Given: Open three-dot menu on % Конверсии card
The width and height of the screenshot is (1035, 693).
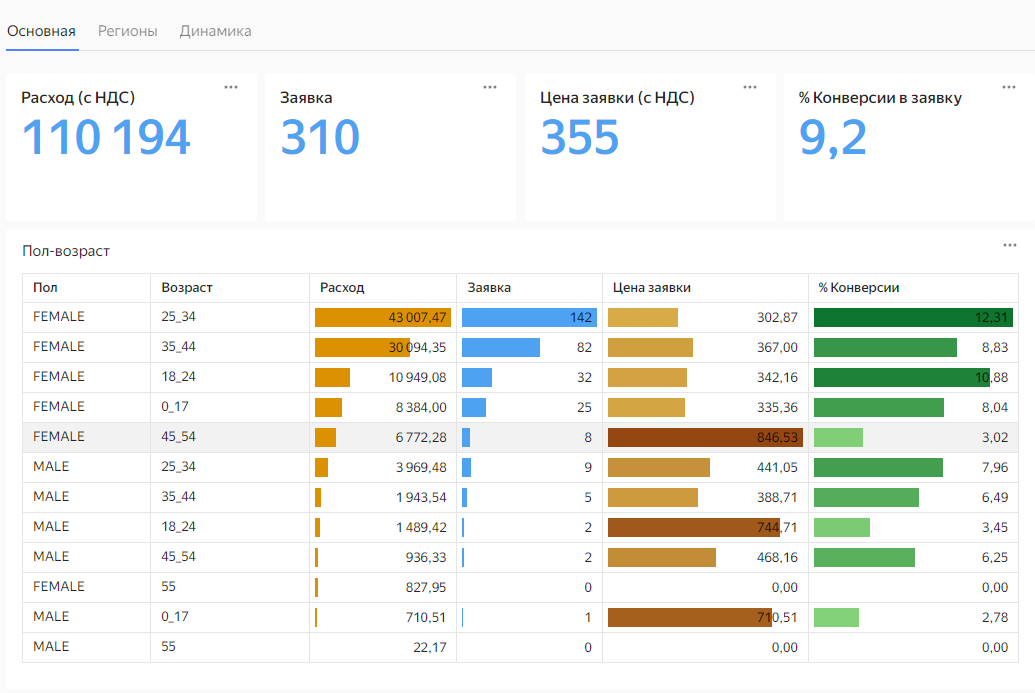Looking at the screenshot, I should pyautogui.click(x=1009, y=87).
